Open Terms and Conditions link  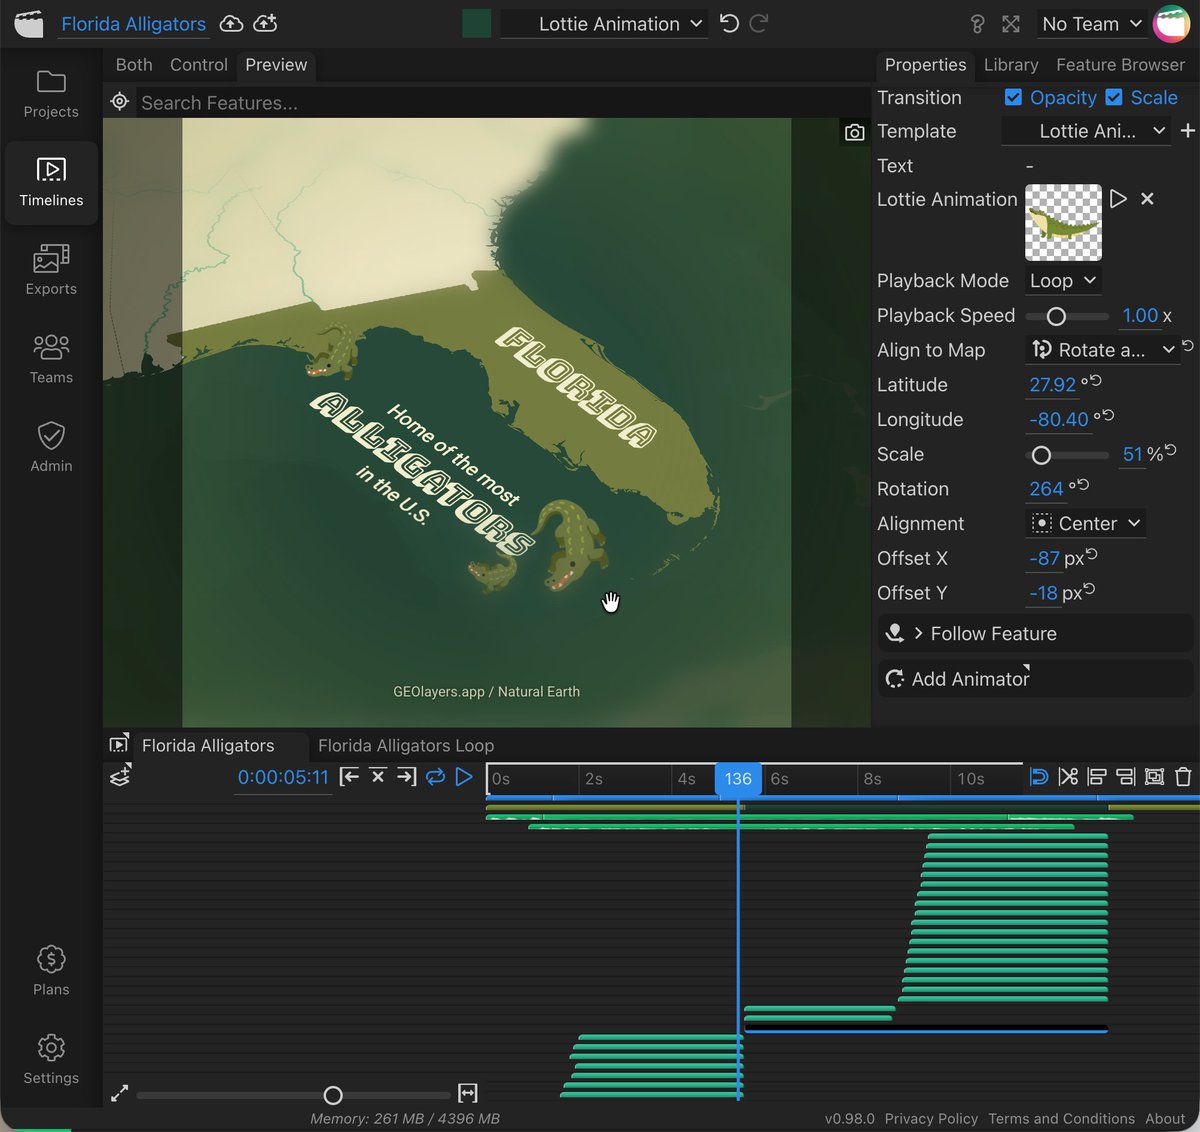1061,1119
